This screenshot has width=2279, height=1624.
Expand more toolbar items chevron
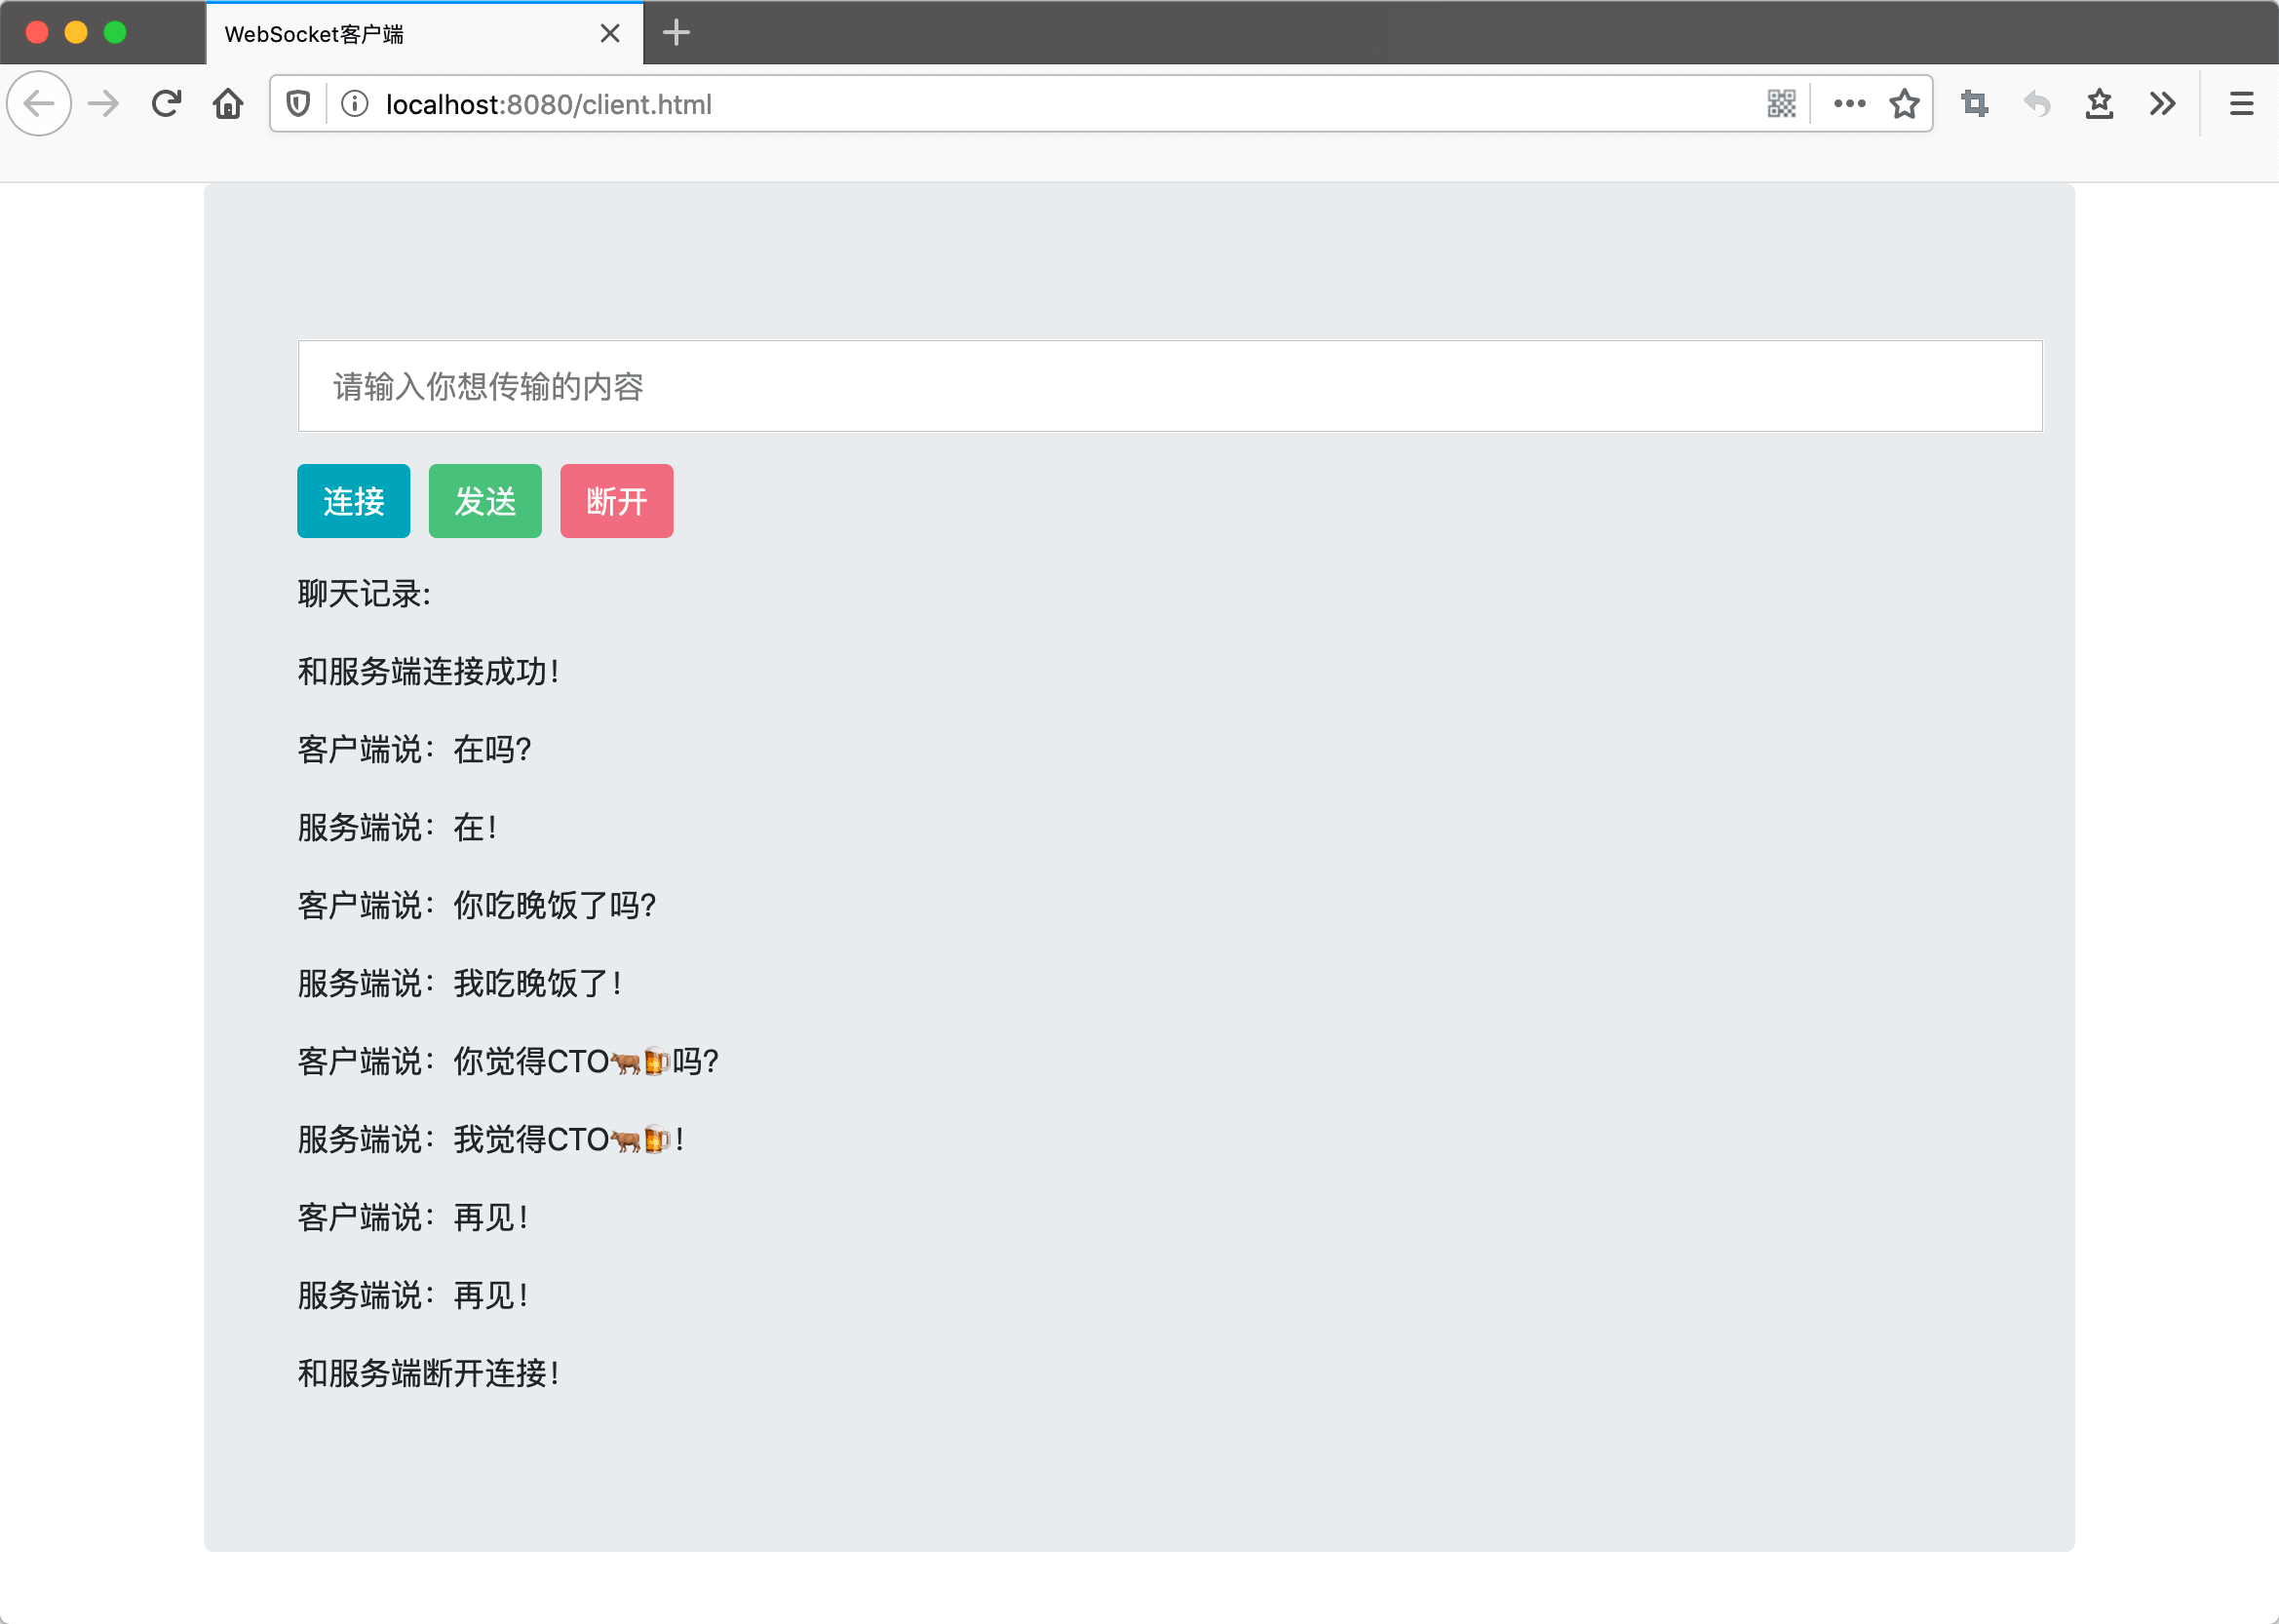pos(2162,104)
